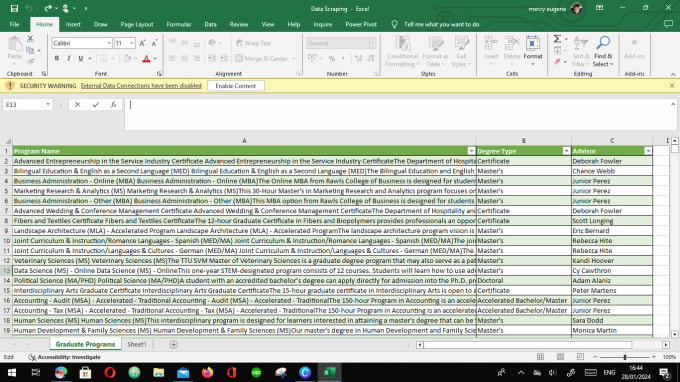Cancel the formula bar entry
680x382 pixels.
[x=77, y=104]
